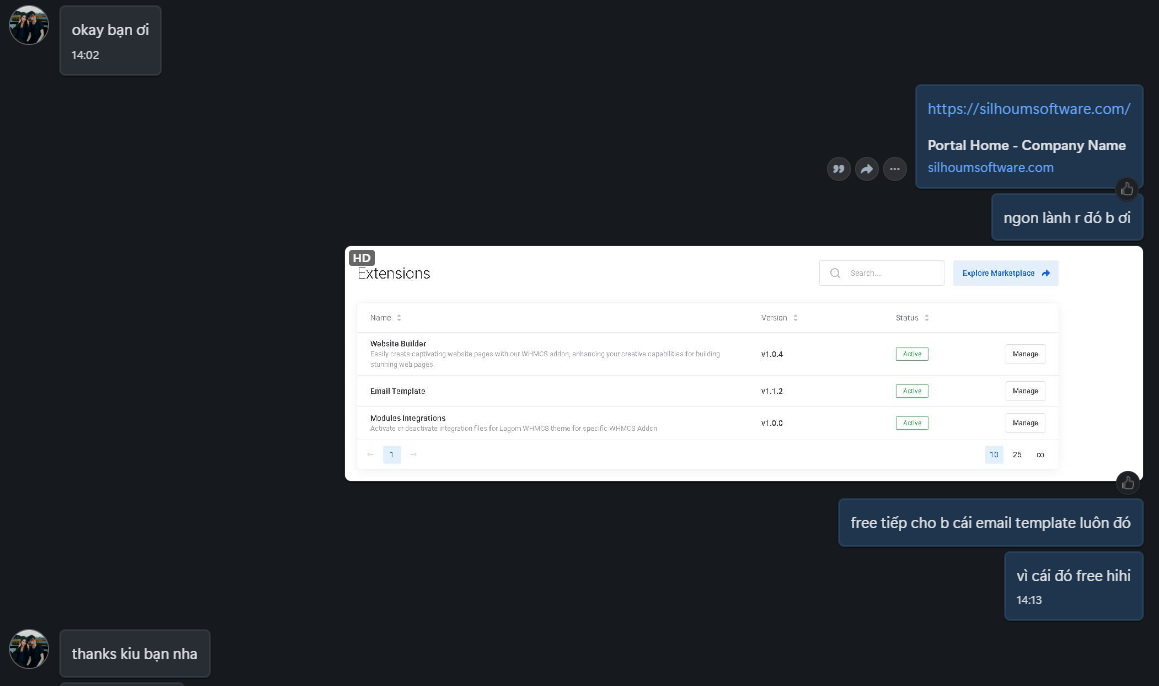Click the quote reply icon beside link message
Viewport: 1159px width, 686px height.
pyautogui.click(x=839, y=169)
